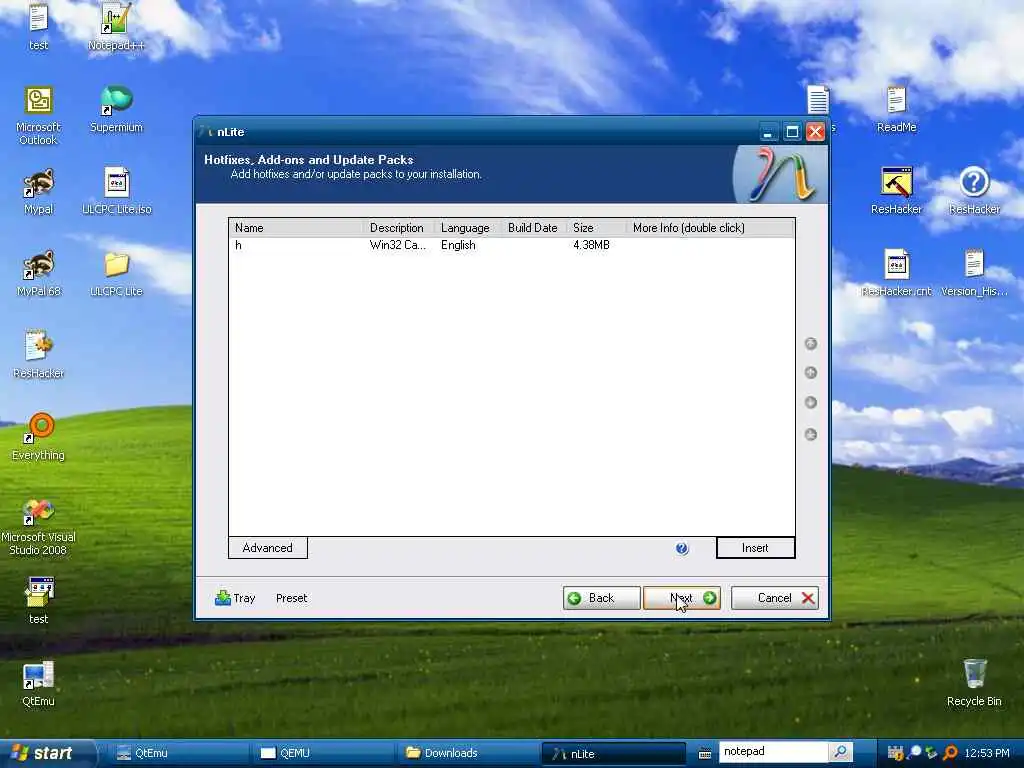Minimize the nLite window
This screenshot has width=1024, height=768.
769,132
